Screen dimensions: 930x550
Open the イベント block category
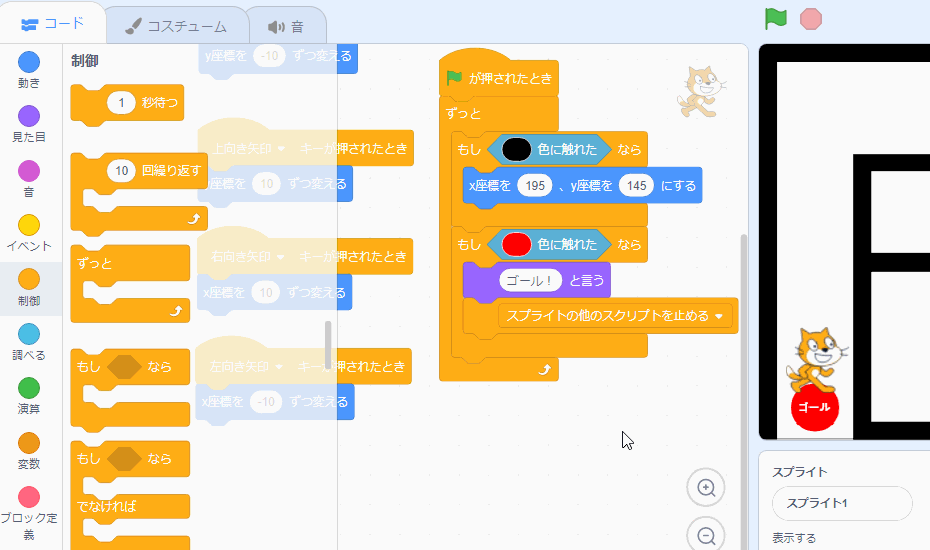(x=29, y=233)
